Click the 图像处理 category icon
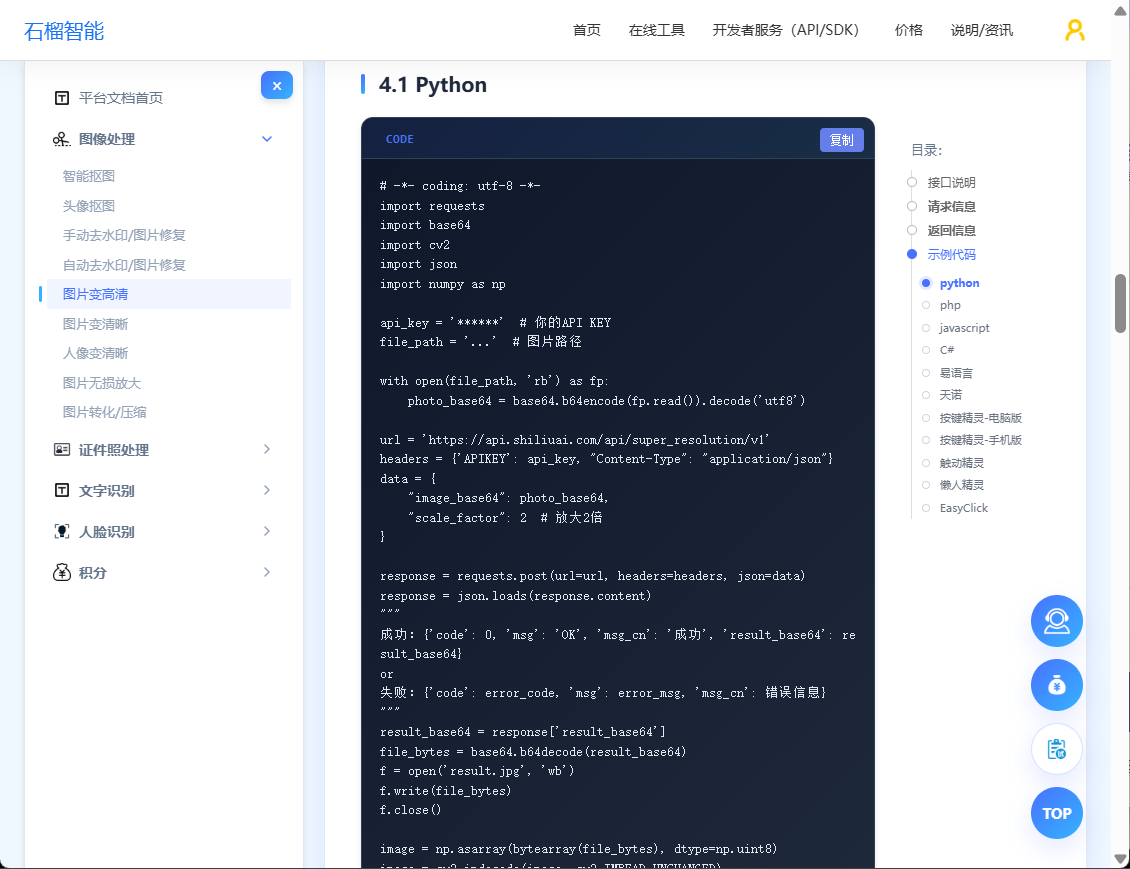The height and width of the screenshot is (869, 1130). pyautogui.click(x=61, y=139)
